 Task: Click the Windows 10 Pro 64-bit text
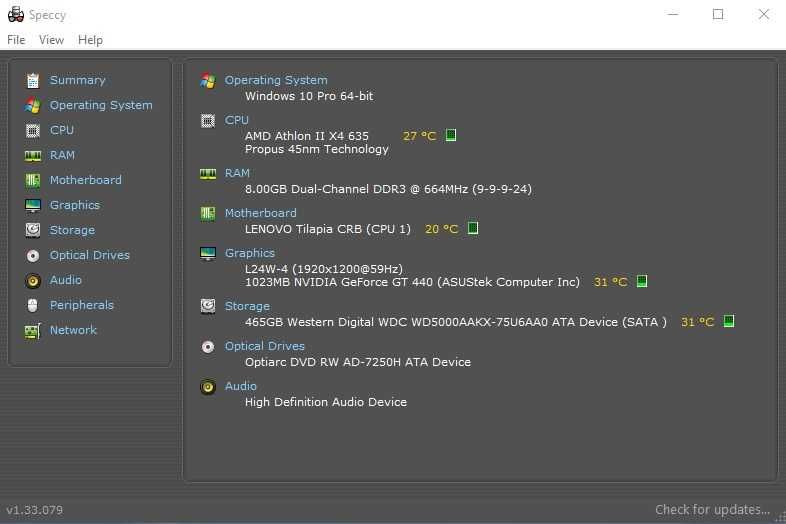tap(309, 96)
